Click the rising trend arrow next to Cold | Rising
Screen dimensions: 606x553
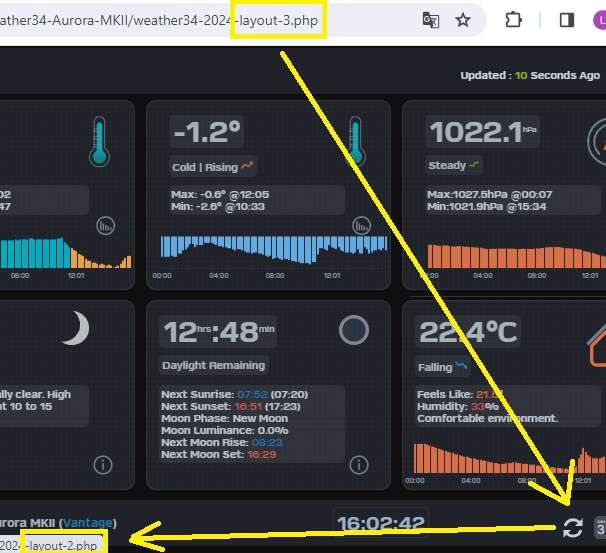[247, 165]
